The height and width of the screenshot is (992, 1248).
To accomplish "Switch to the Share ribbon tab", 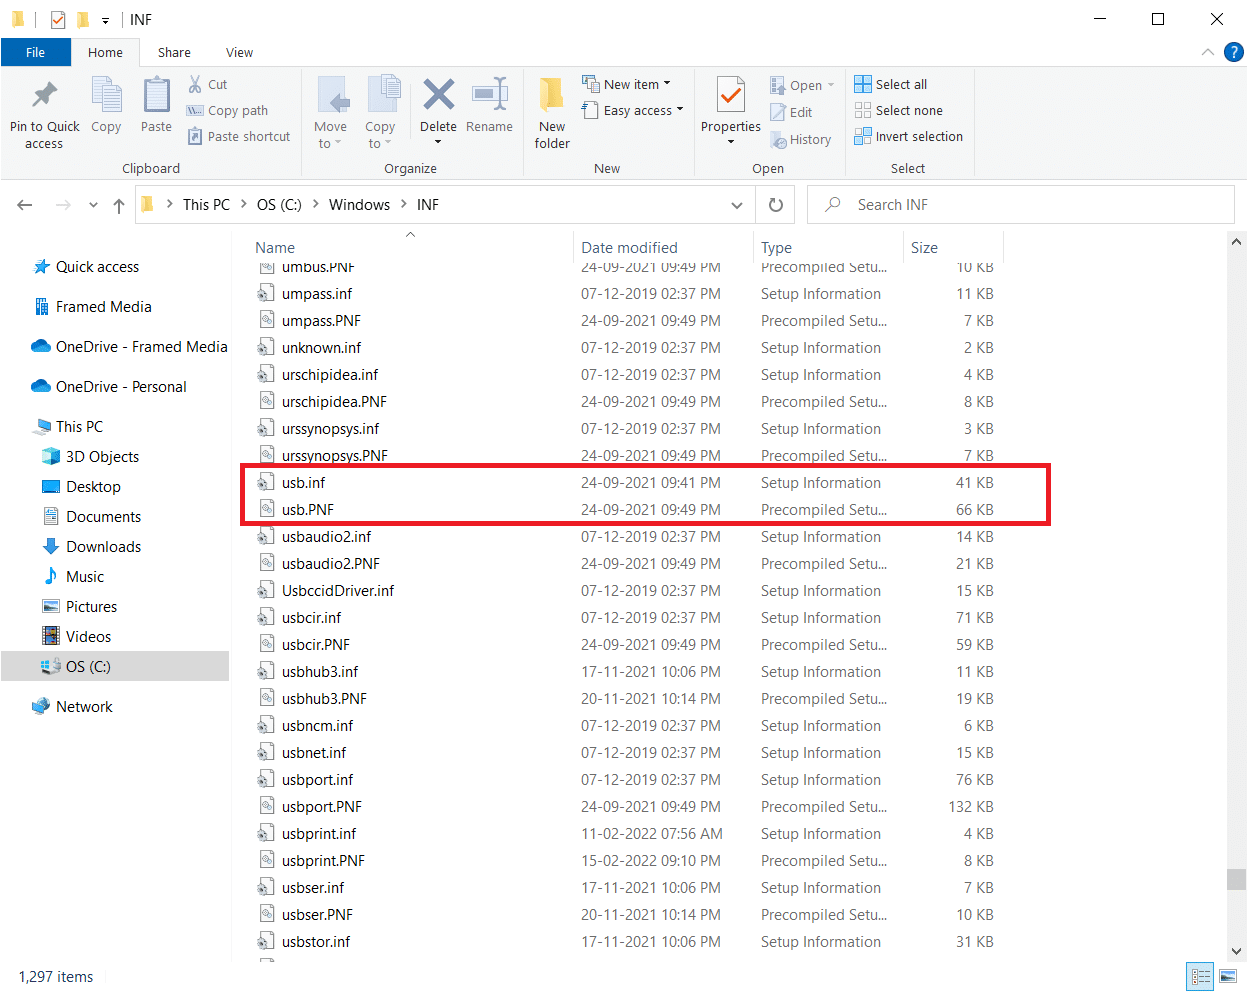I will [x=174, y=52].
